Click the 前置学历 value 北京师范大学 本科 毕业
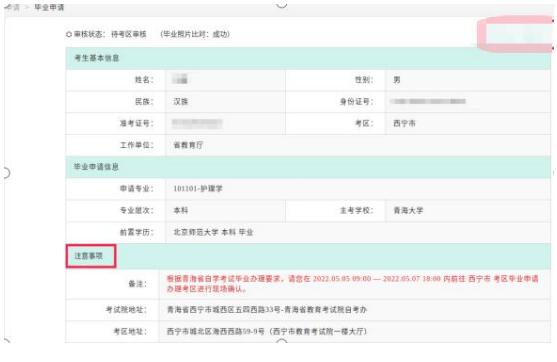The height and width of the screenshot is (362, 557). pyautogui.click(x=213, y=232)
